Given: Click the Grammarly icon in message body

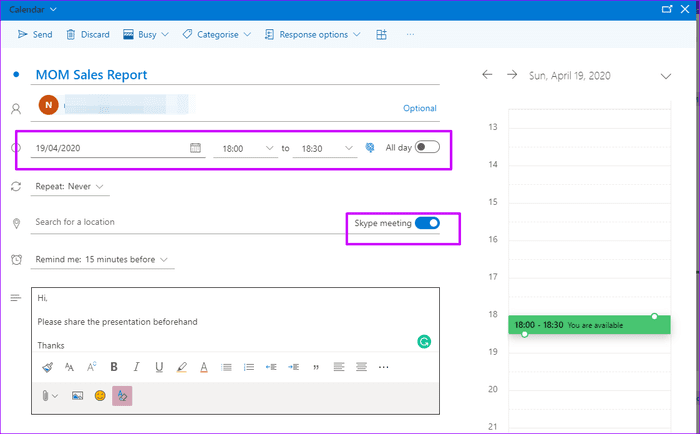Looking at the screenshot, I should click(424, 342).
